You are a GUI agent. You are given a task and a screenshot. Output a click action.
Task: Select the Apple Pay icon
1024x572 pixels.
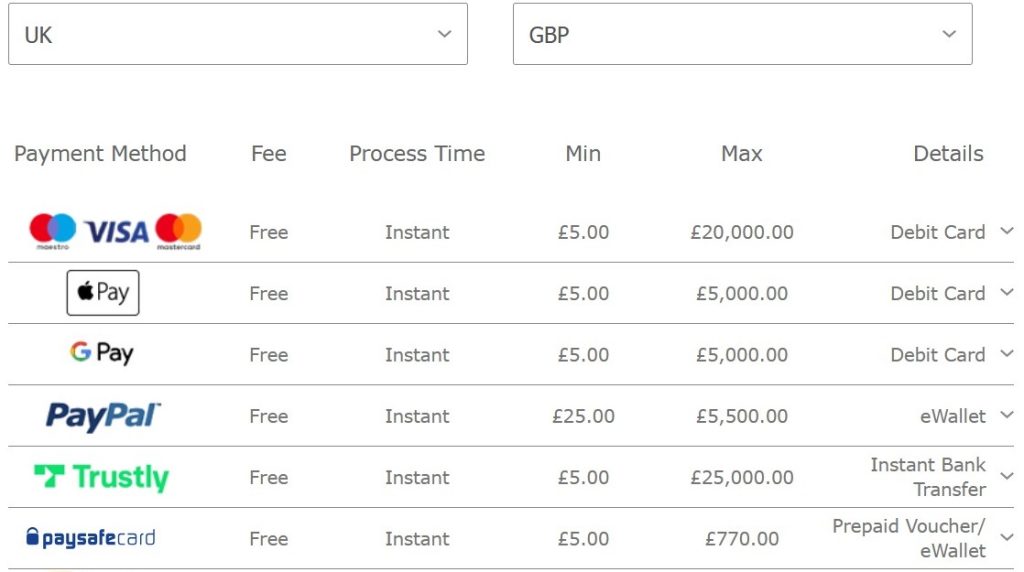click(103, 293)
